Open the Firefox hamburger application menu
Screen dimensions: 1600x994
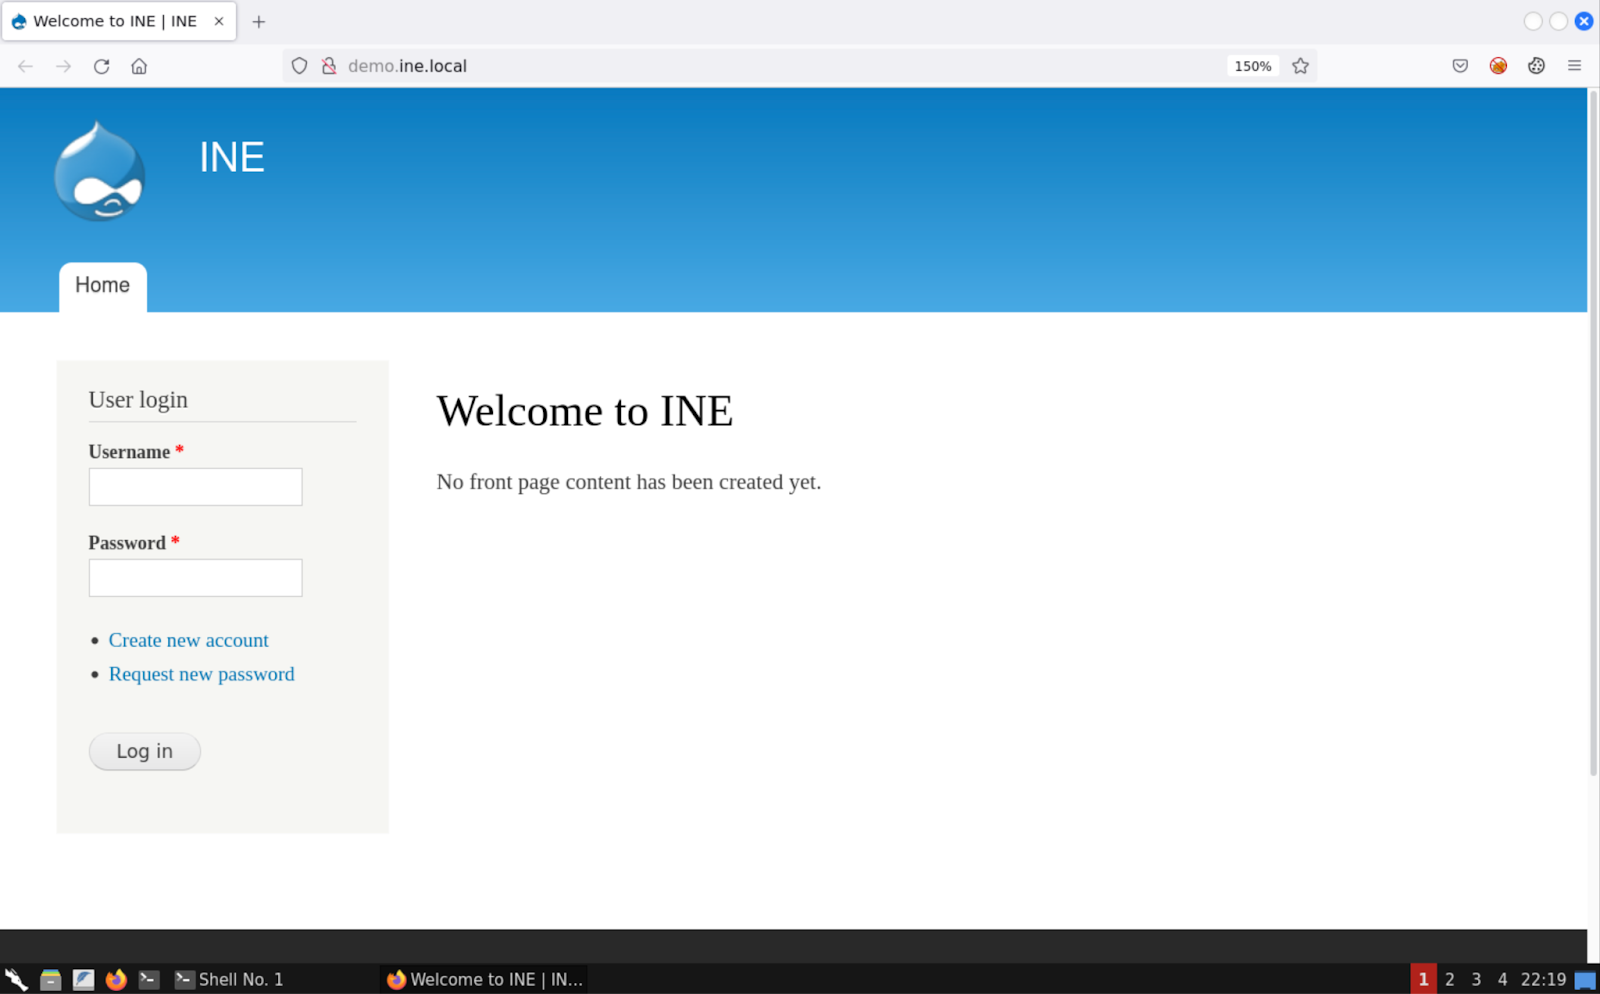(1574, 66)
